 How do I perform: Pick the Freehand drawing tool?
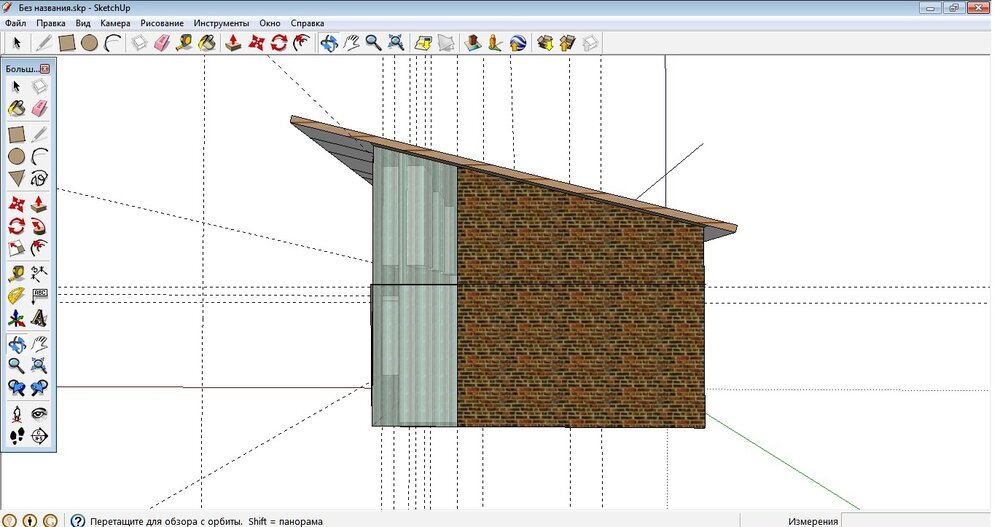pos(39,179)
